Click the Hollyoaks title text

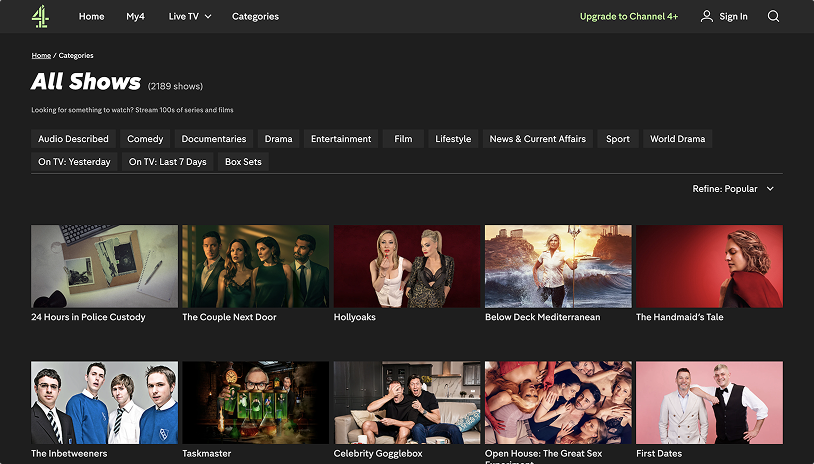pos(355,317)
